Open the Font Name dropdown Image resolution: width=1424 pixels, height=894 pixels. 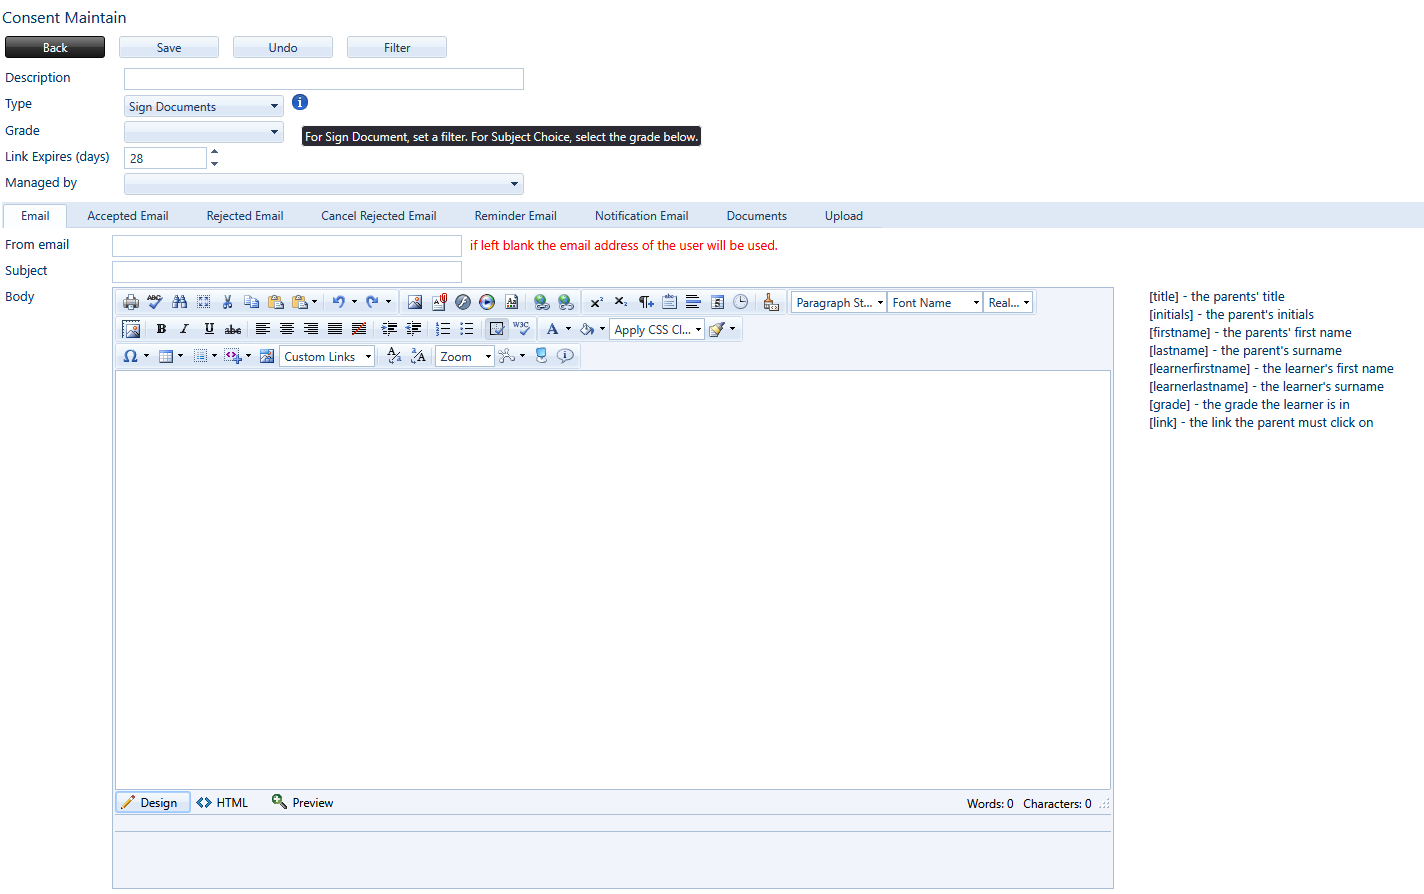click(x=935, y=302)
